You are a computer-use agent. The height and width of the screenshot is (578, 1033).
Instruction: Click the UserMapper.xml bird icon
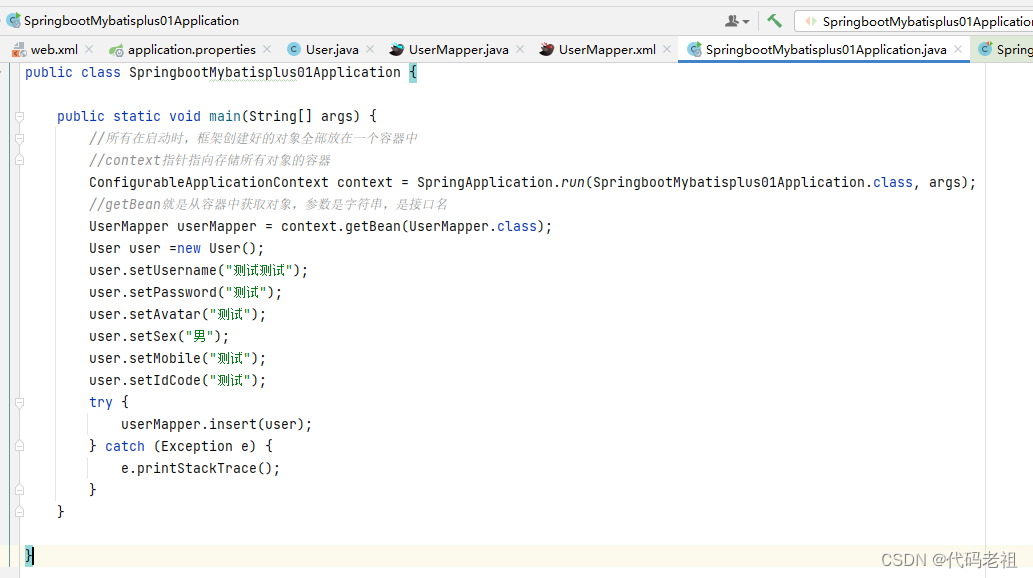(546, 49)
